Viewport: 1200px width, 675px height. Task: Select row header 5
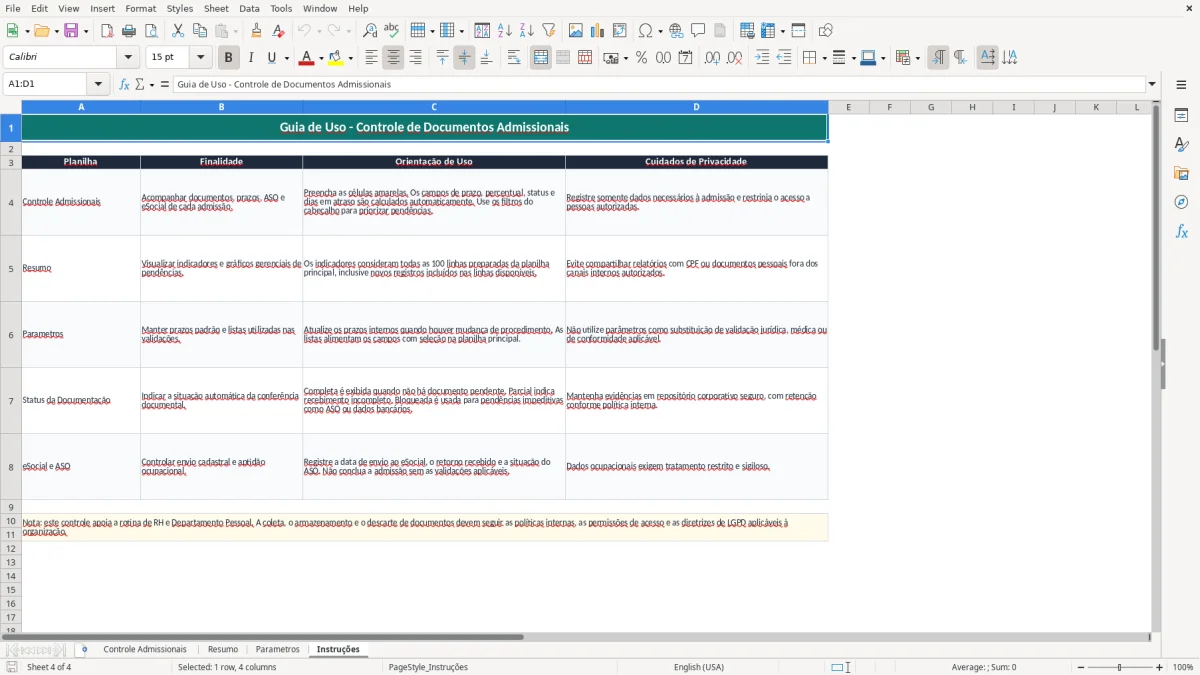pos(11,268)
